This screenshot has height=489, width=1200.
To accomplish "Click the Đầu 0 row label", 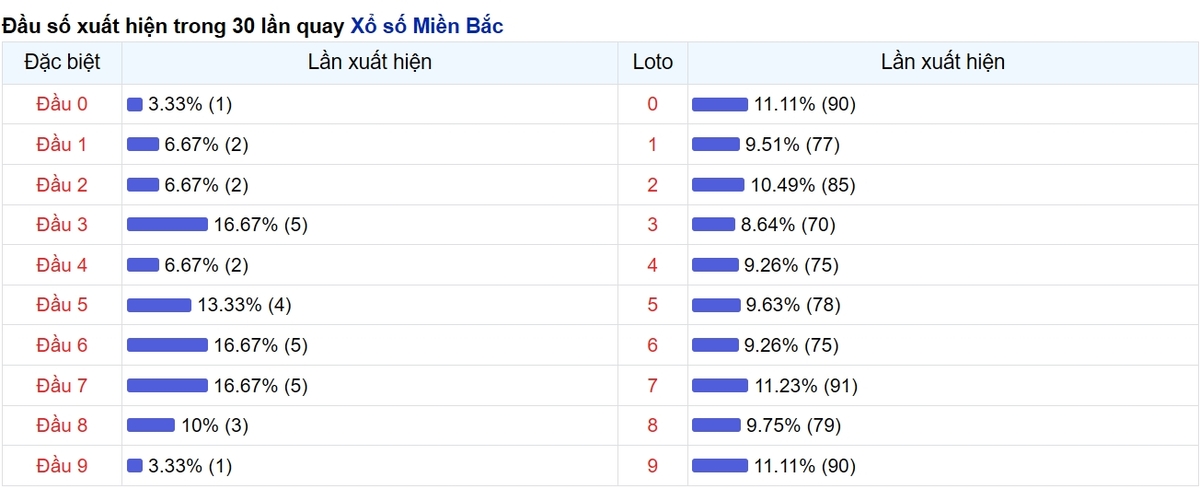I will coord(62,104).
